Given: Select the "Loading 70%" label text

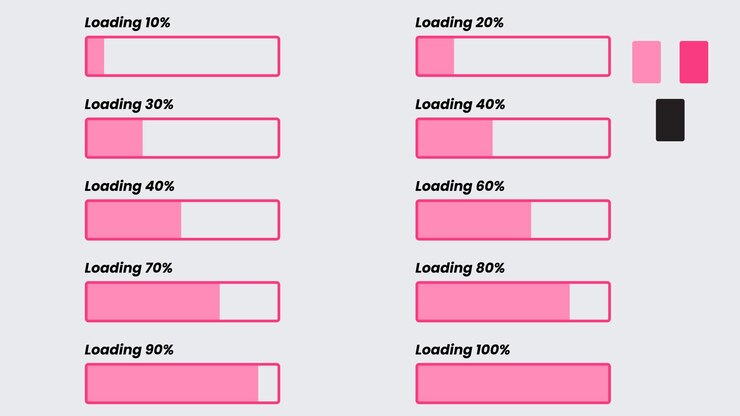Looking at the screenshot, I should 128,268.
